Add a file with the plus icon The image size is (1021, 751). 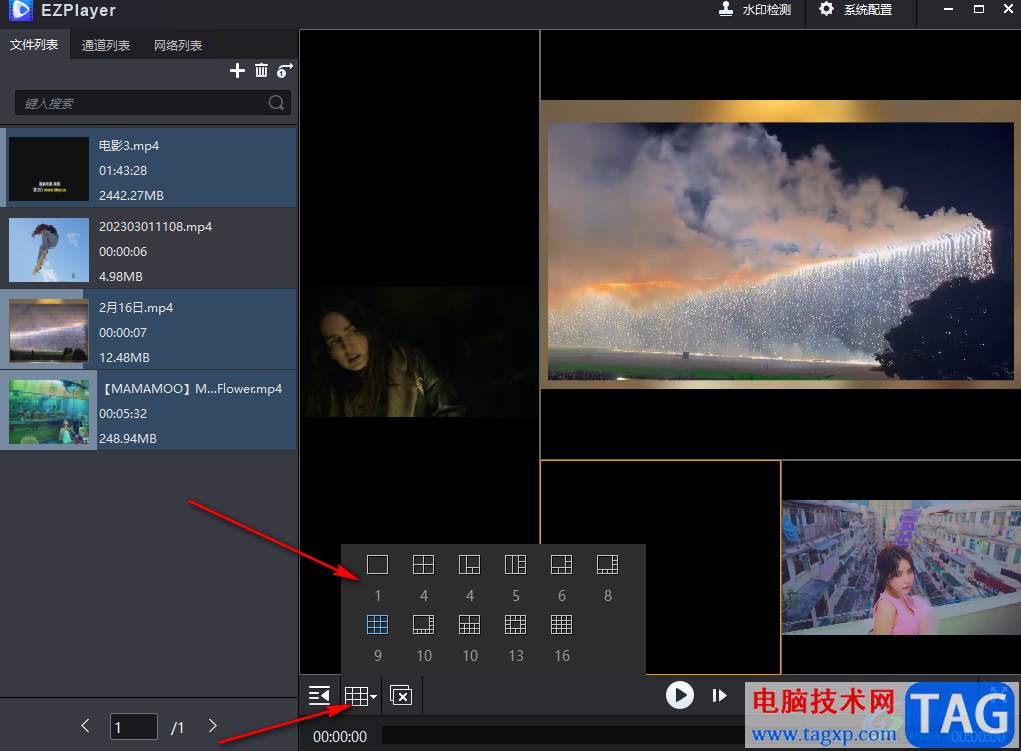[238, 70]
